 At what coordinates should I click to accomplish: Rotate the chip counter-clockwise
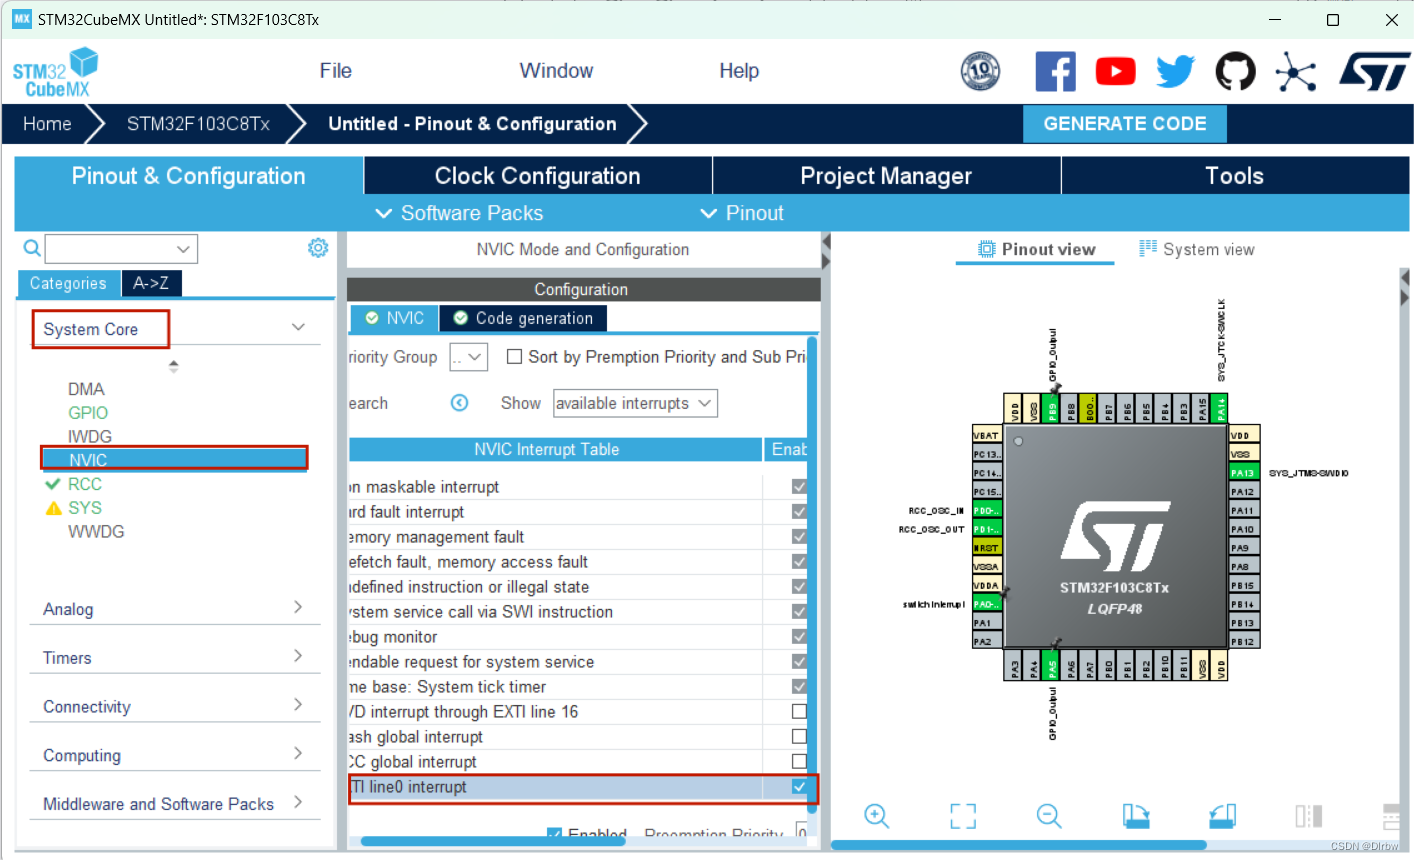pyautogui.click(x=1222, y=816)
